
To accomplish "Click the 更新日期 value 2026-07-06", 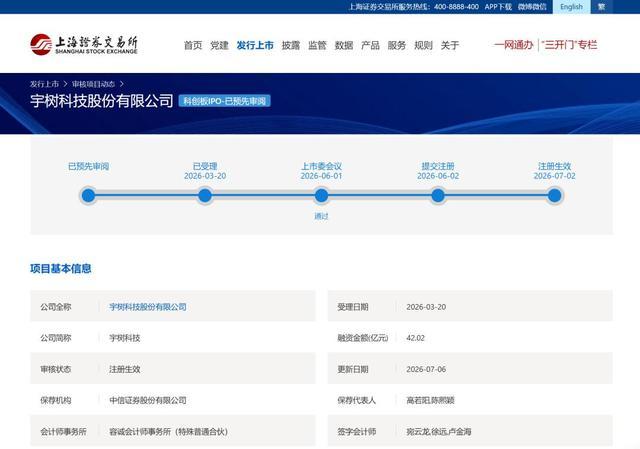I will pos(426,369).
